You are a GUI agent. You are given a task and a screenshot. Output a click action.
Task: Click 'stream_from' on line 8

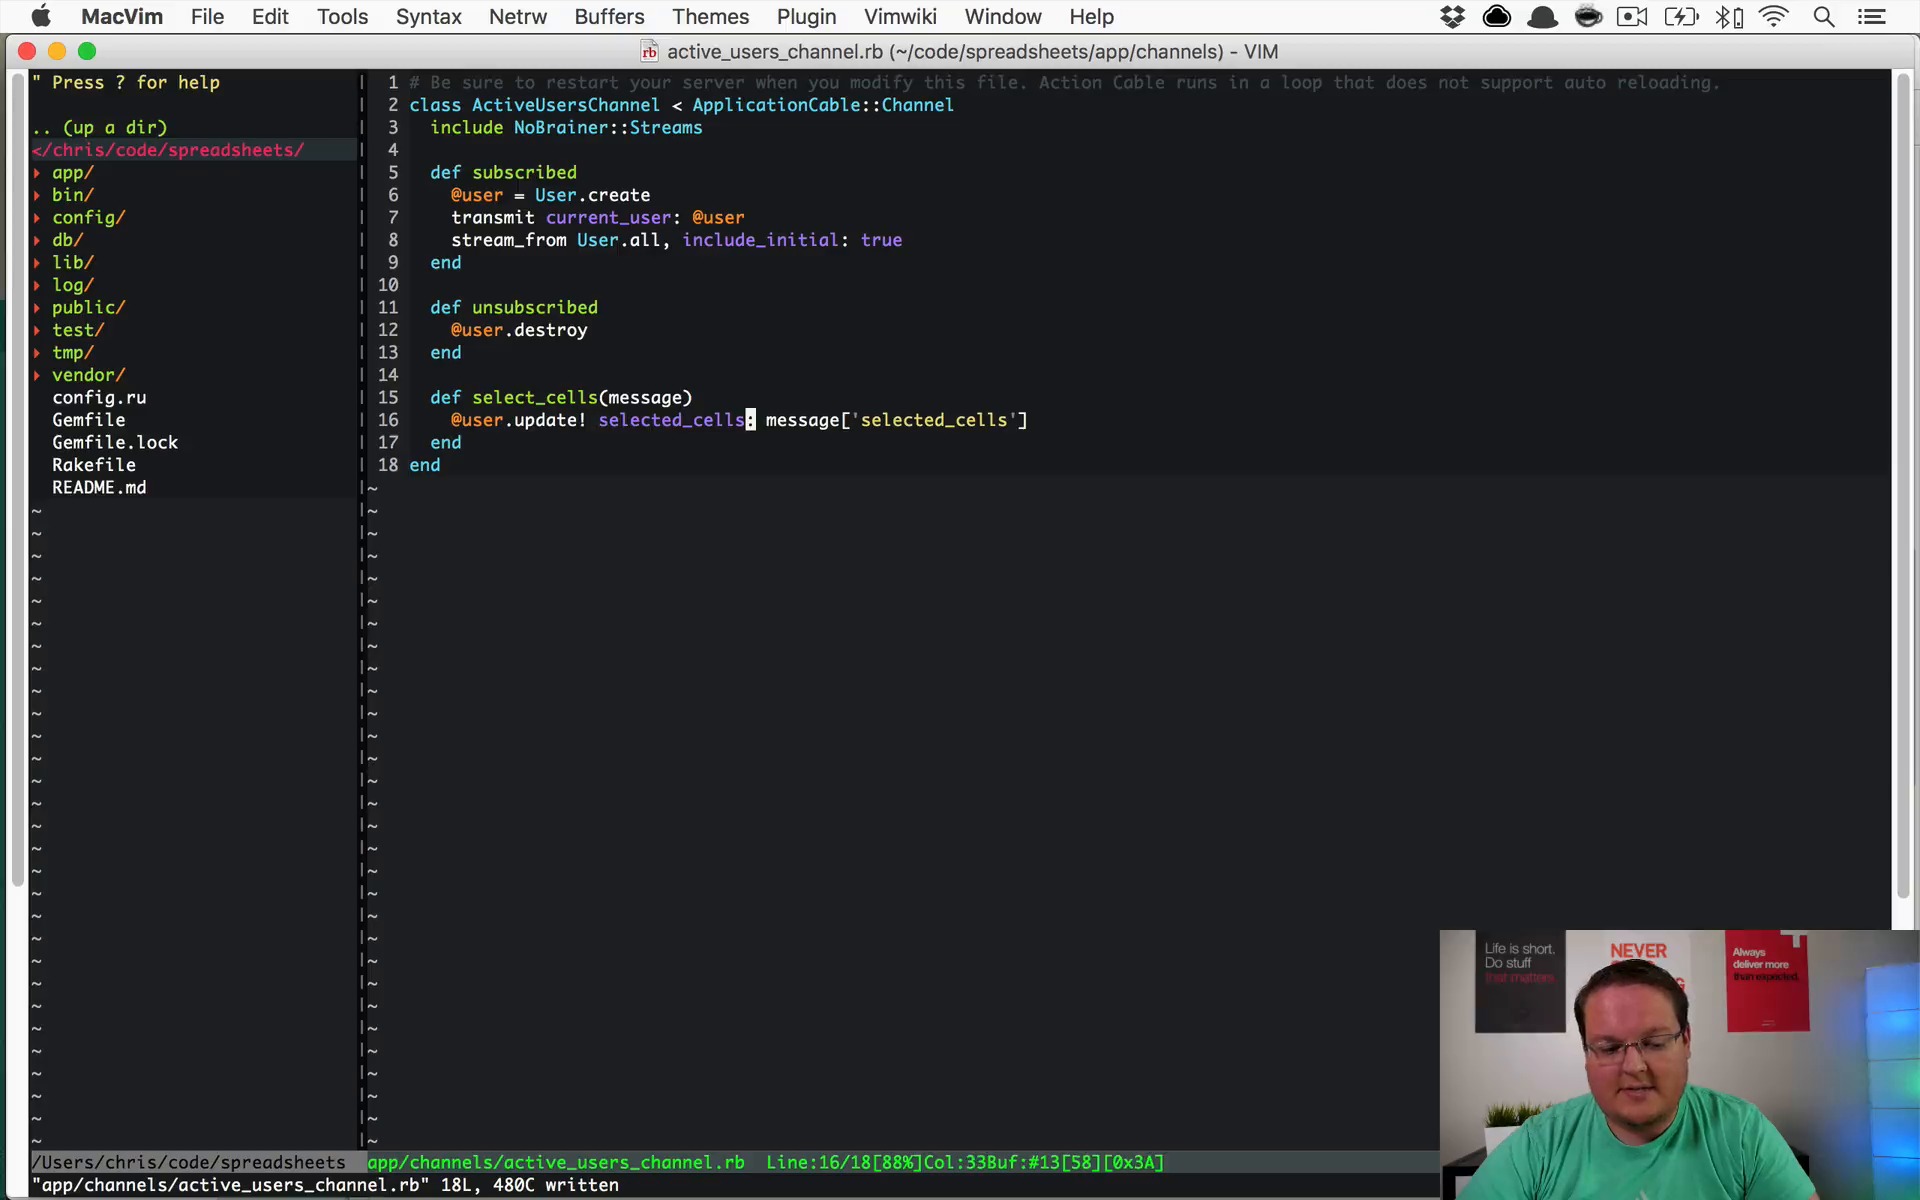point(508,240)
